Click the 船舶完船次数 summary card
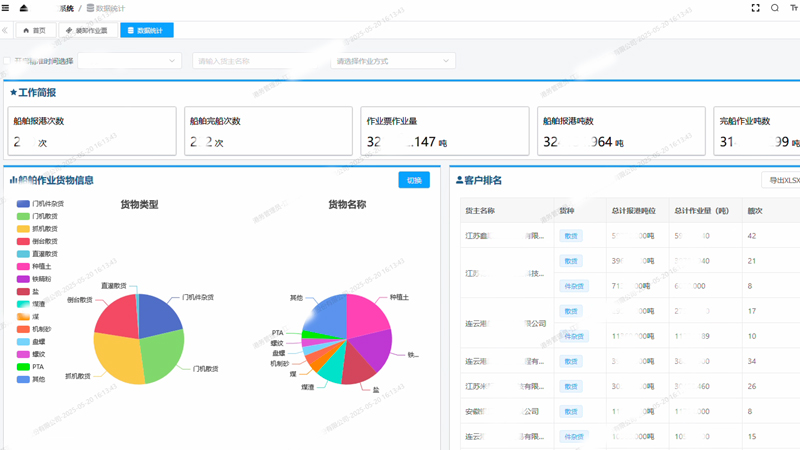 [268, 131]
